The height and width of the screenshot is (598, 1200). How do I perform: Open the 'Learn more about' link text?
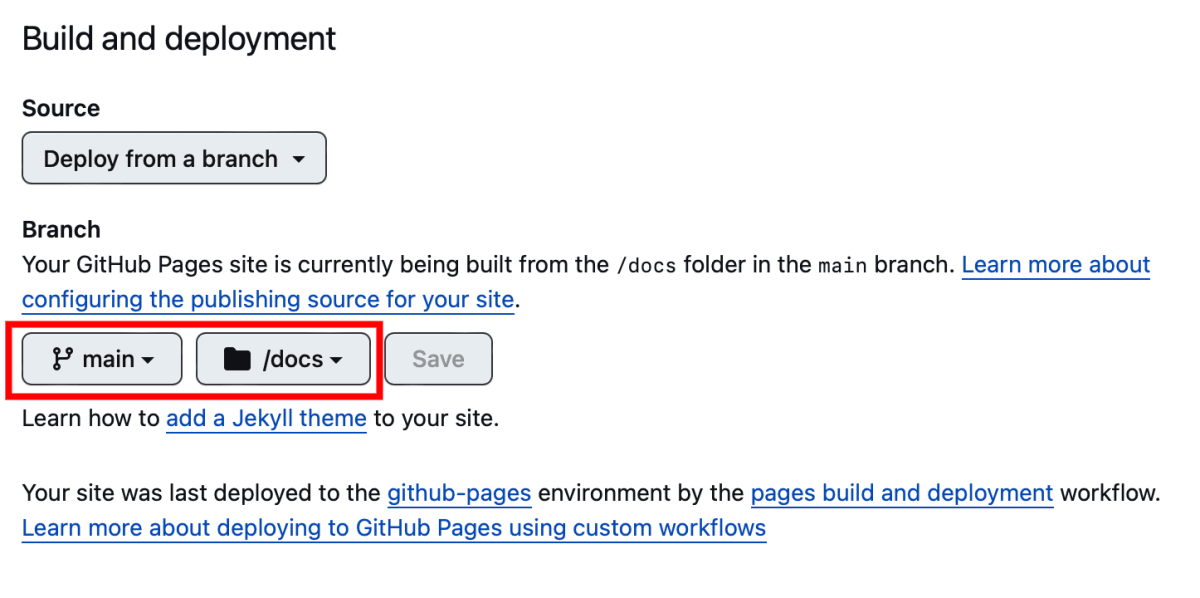point(1056,265)
